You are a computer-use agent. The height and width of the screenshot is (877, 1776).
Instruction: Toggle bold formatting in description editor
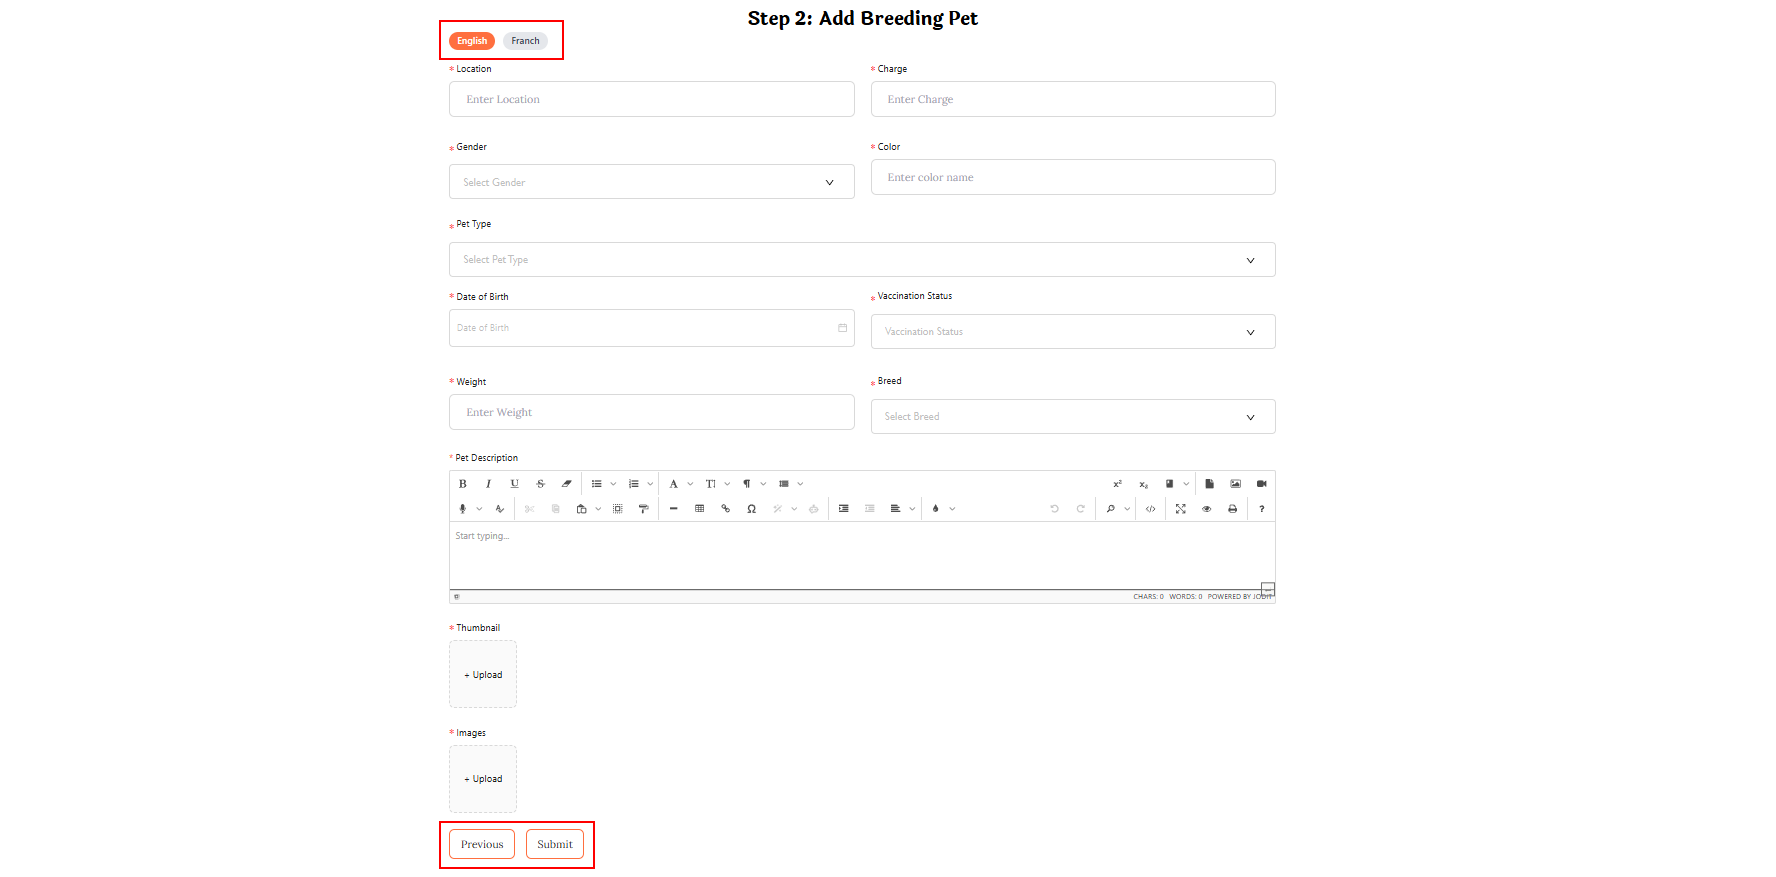[463, 484]
